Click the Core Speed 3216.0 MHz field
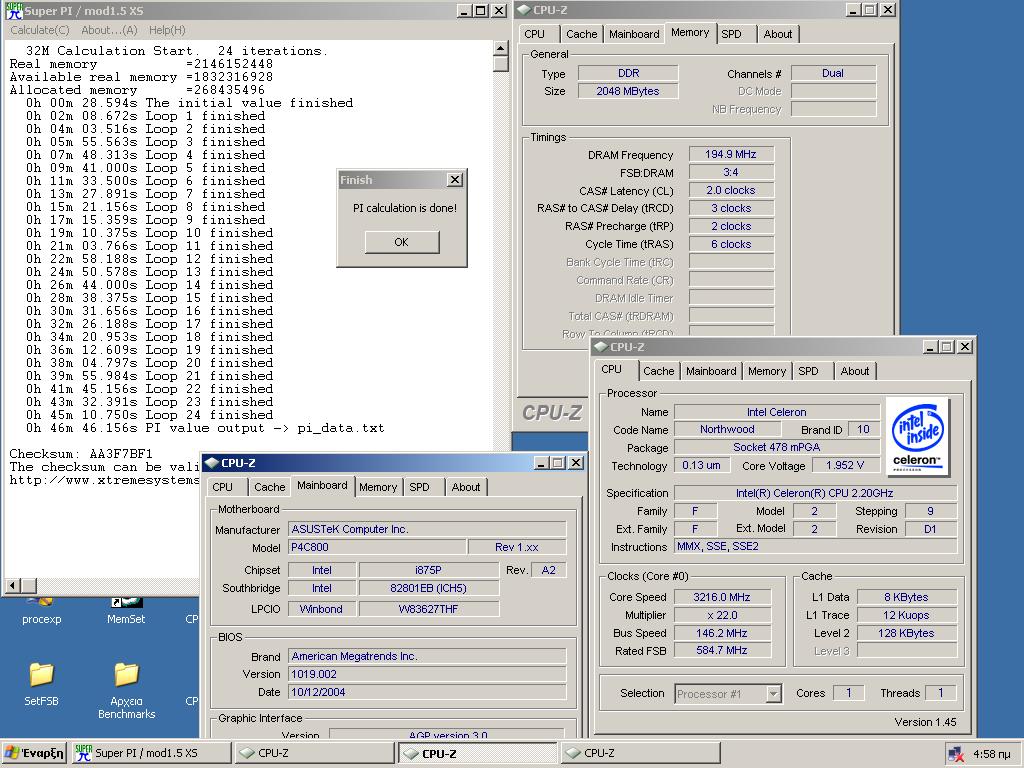 (x=722, y=597)
